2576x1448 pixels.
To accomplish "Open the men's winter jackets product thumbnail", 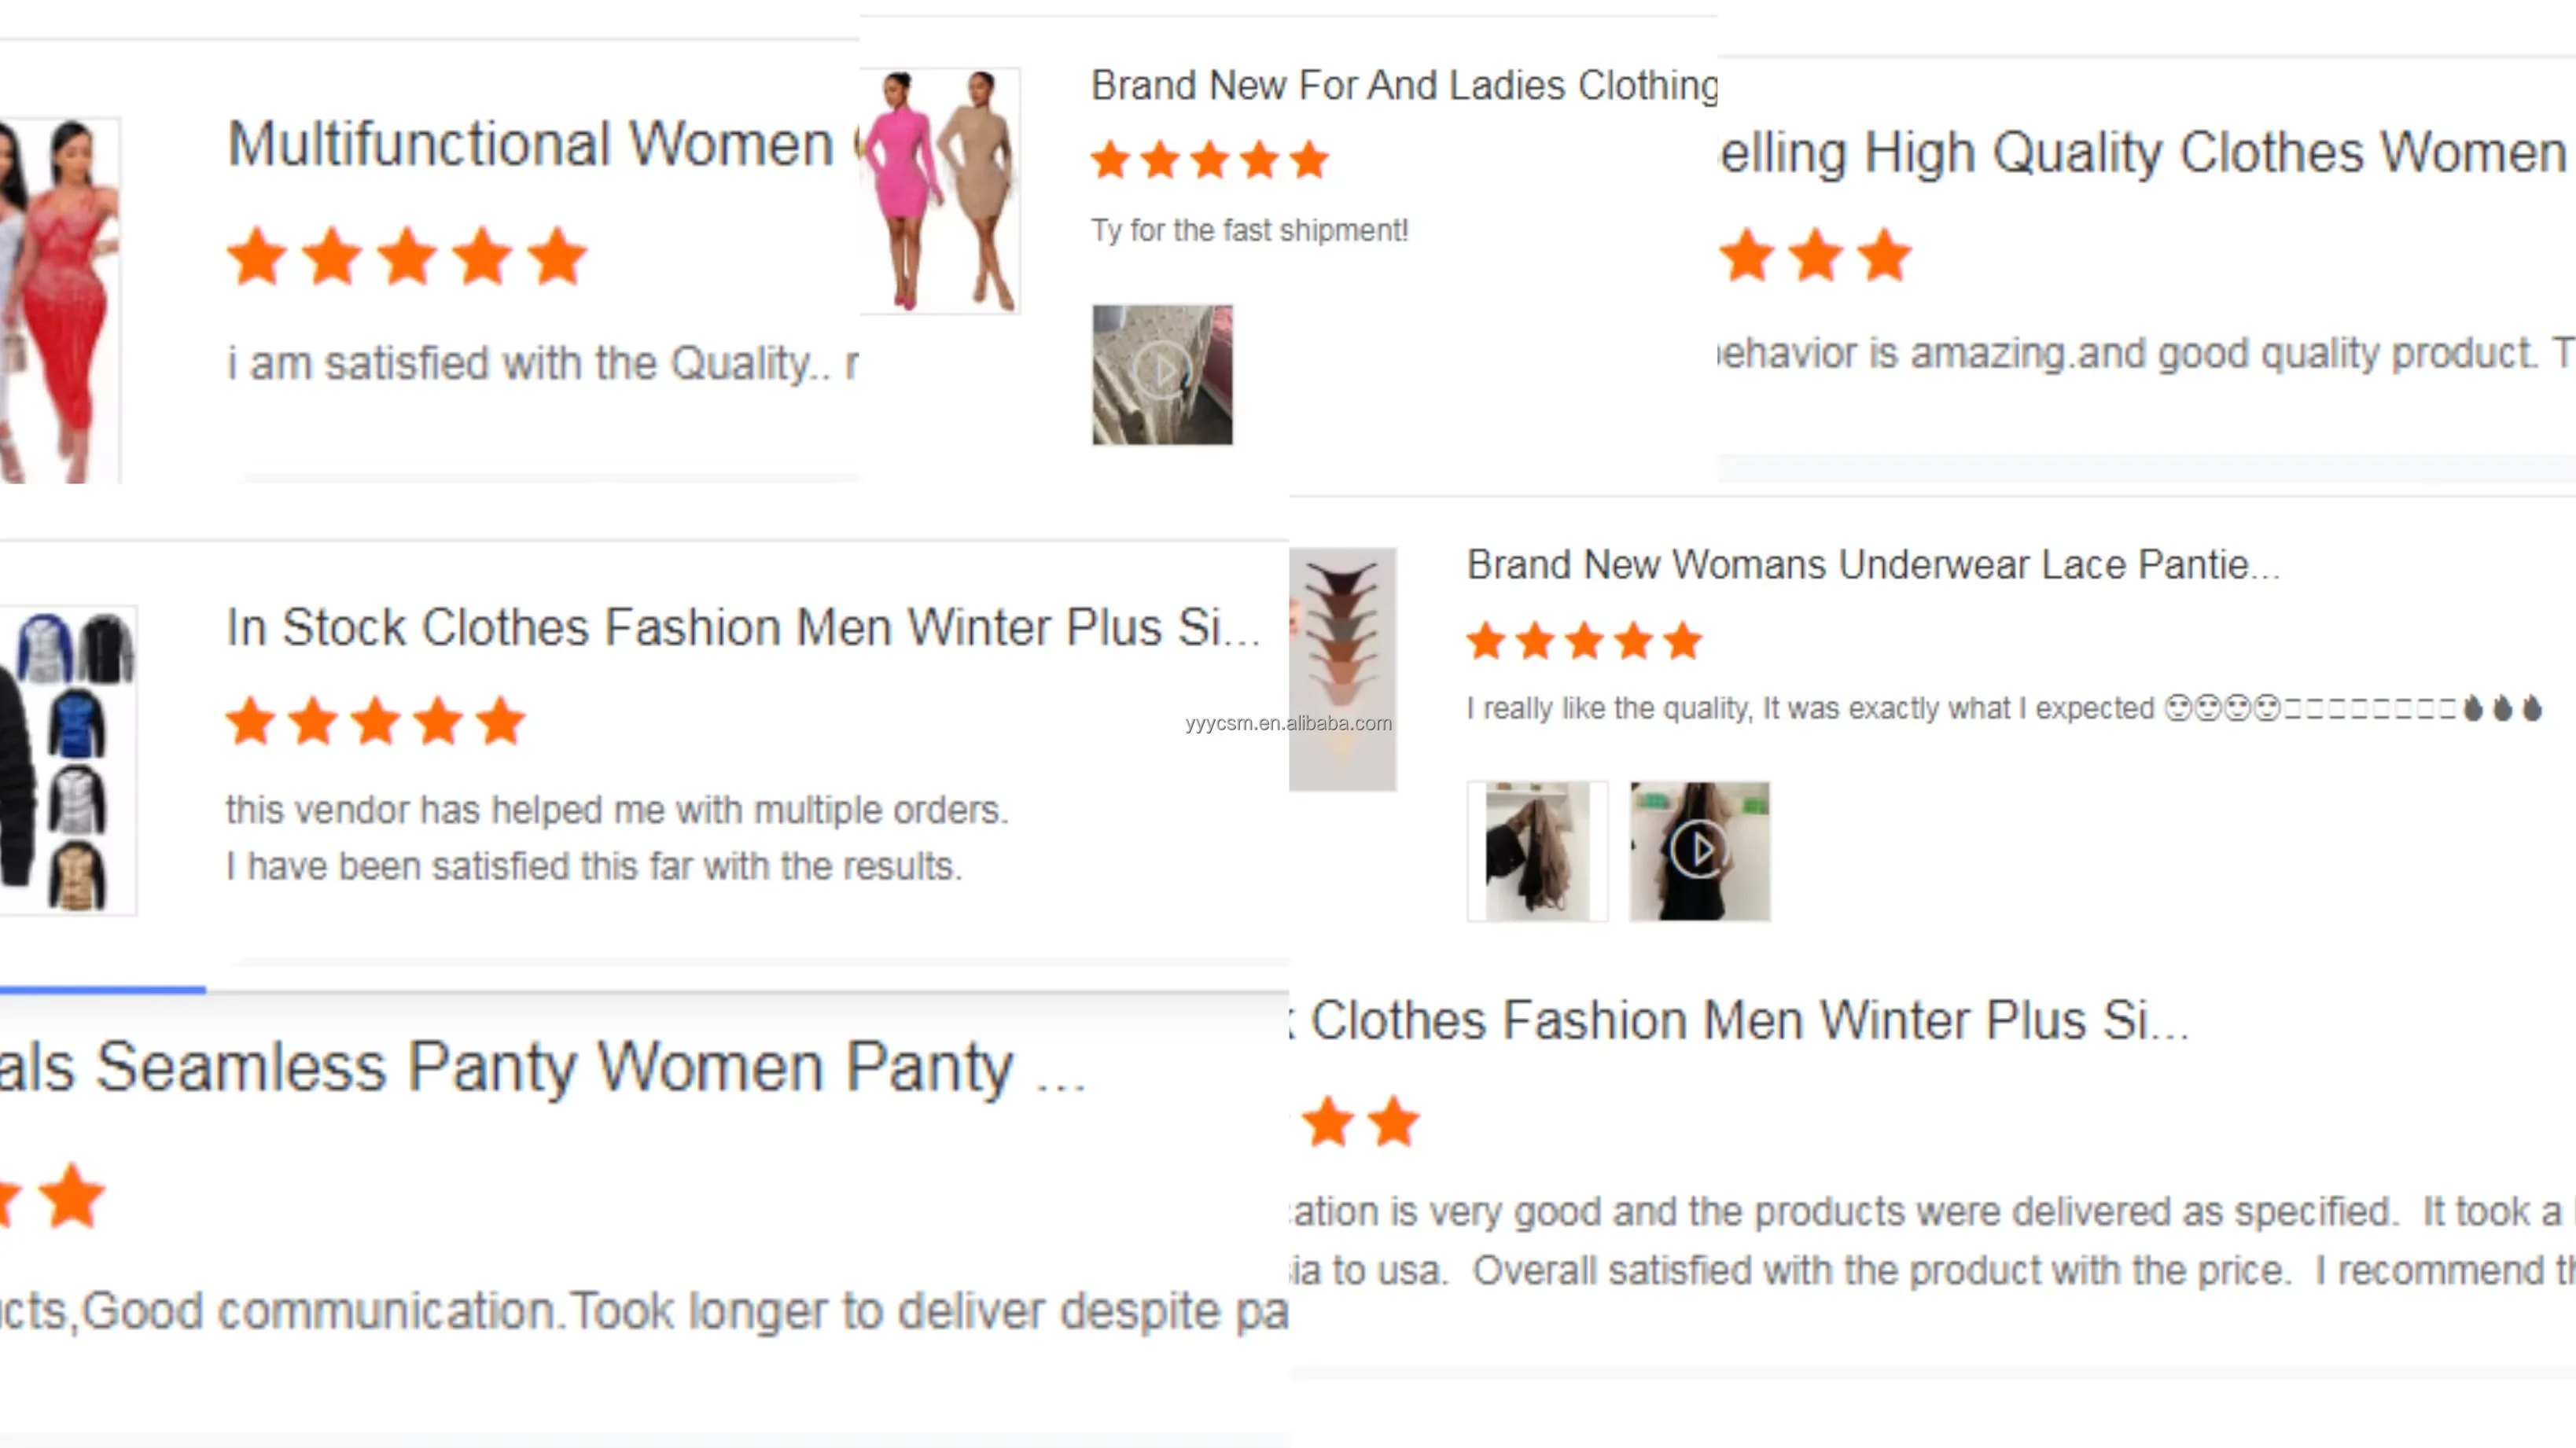I will click(68, 760).
